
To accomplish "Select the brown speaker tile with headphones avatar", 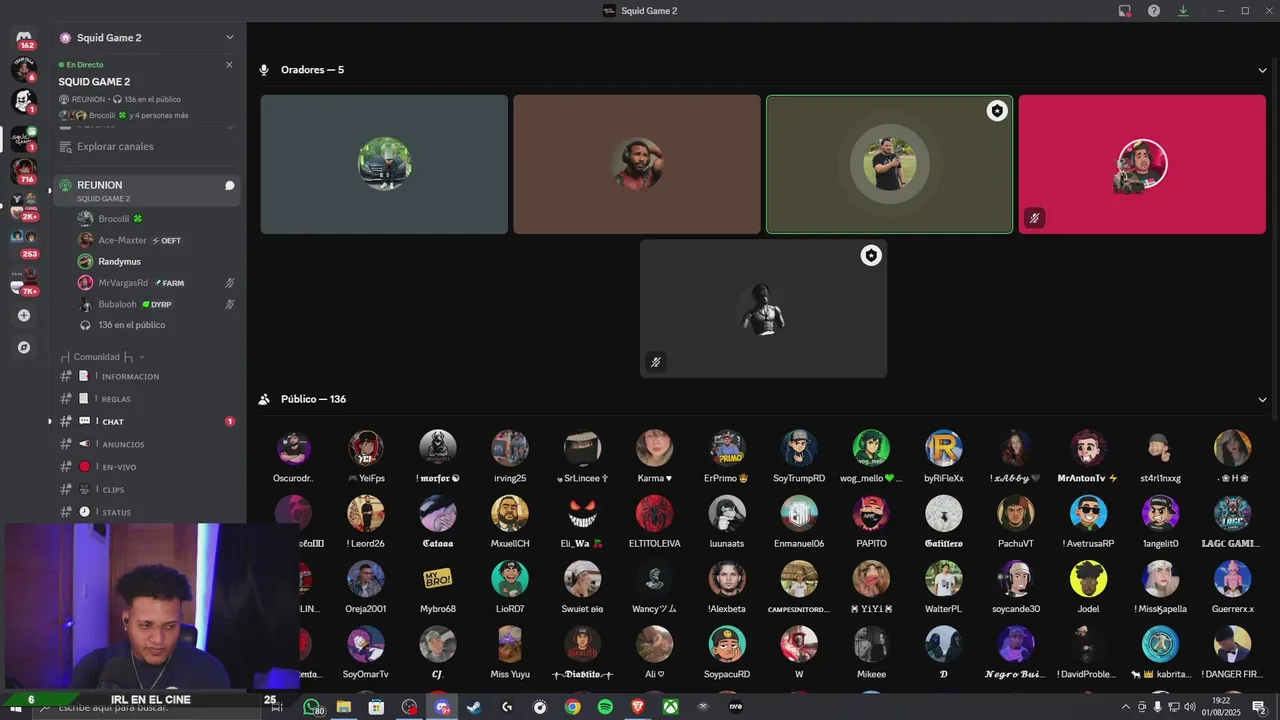I will (x=636, y=164).
